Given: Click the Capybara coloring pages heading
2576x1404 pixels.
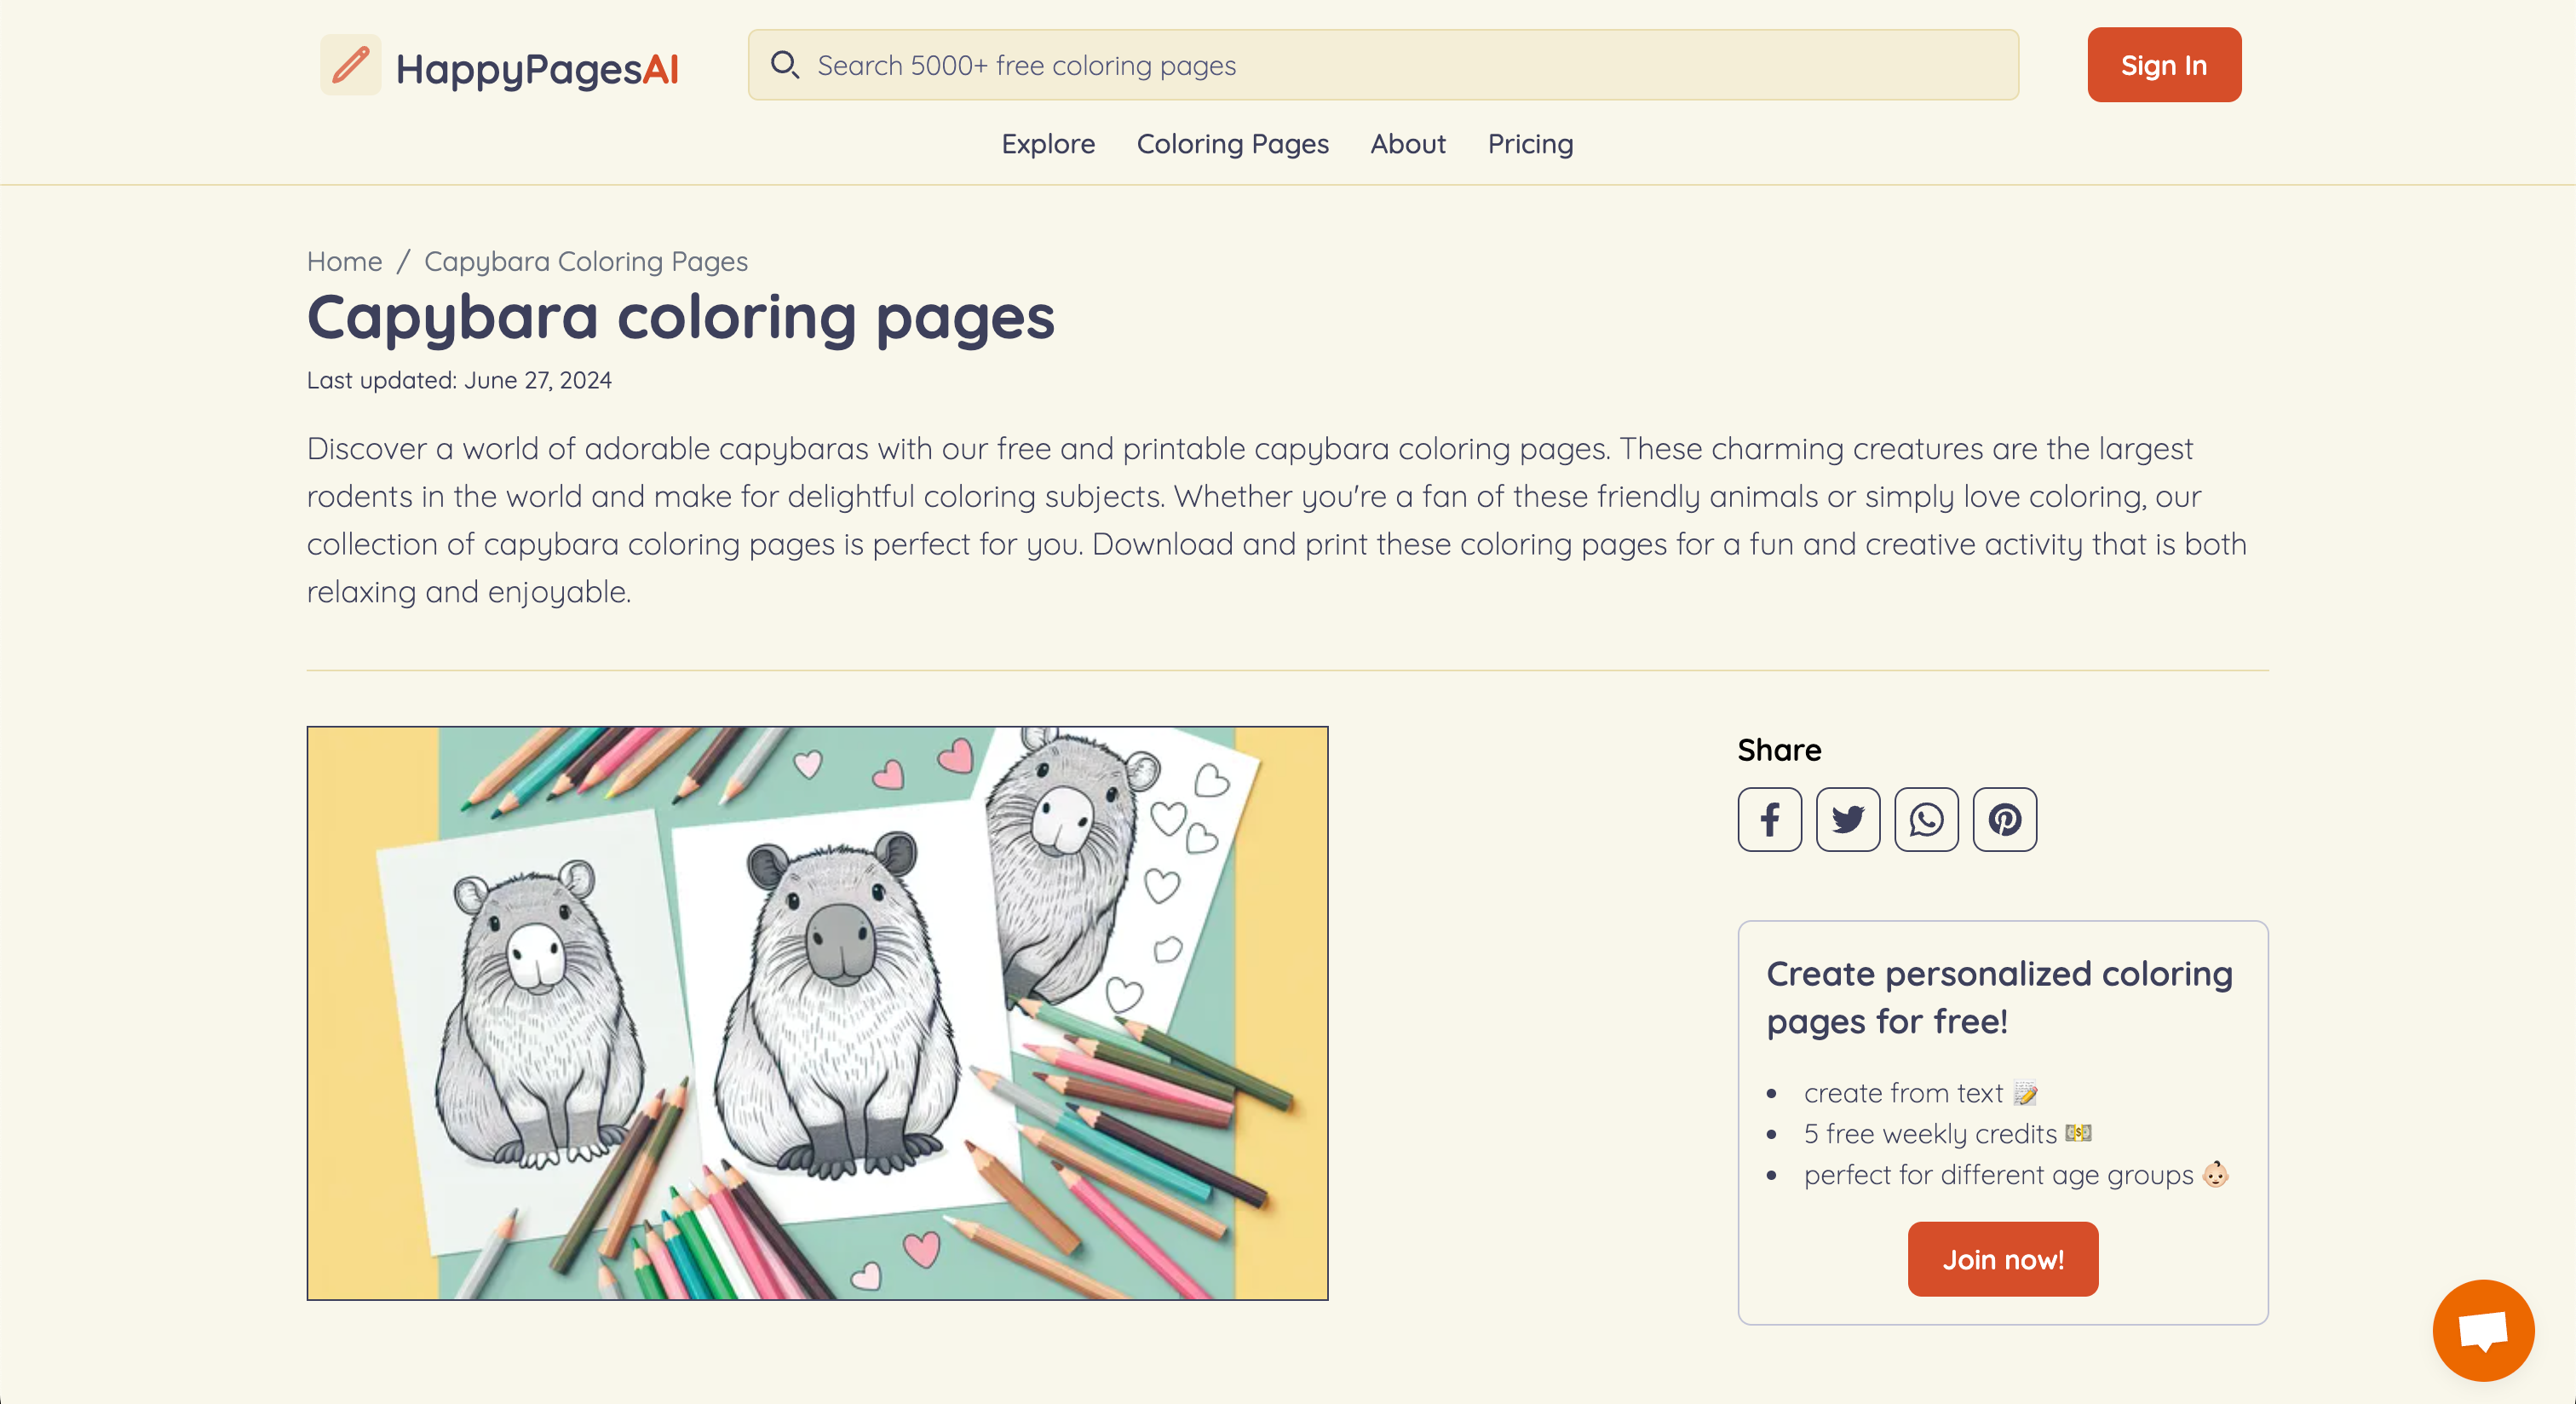Looking at the screenshot, I should [680, 317].
